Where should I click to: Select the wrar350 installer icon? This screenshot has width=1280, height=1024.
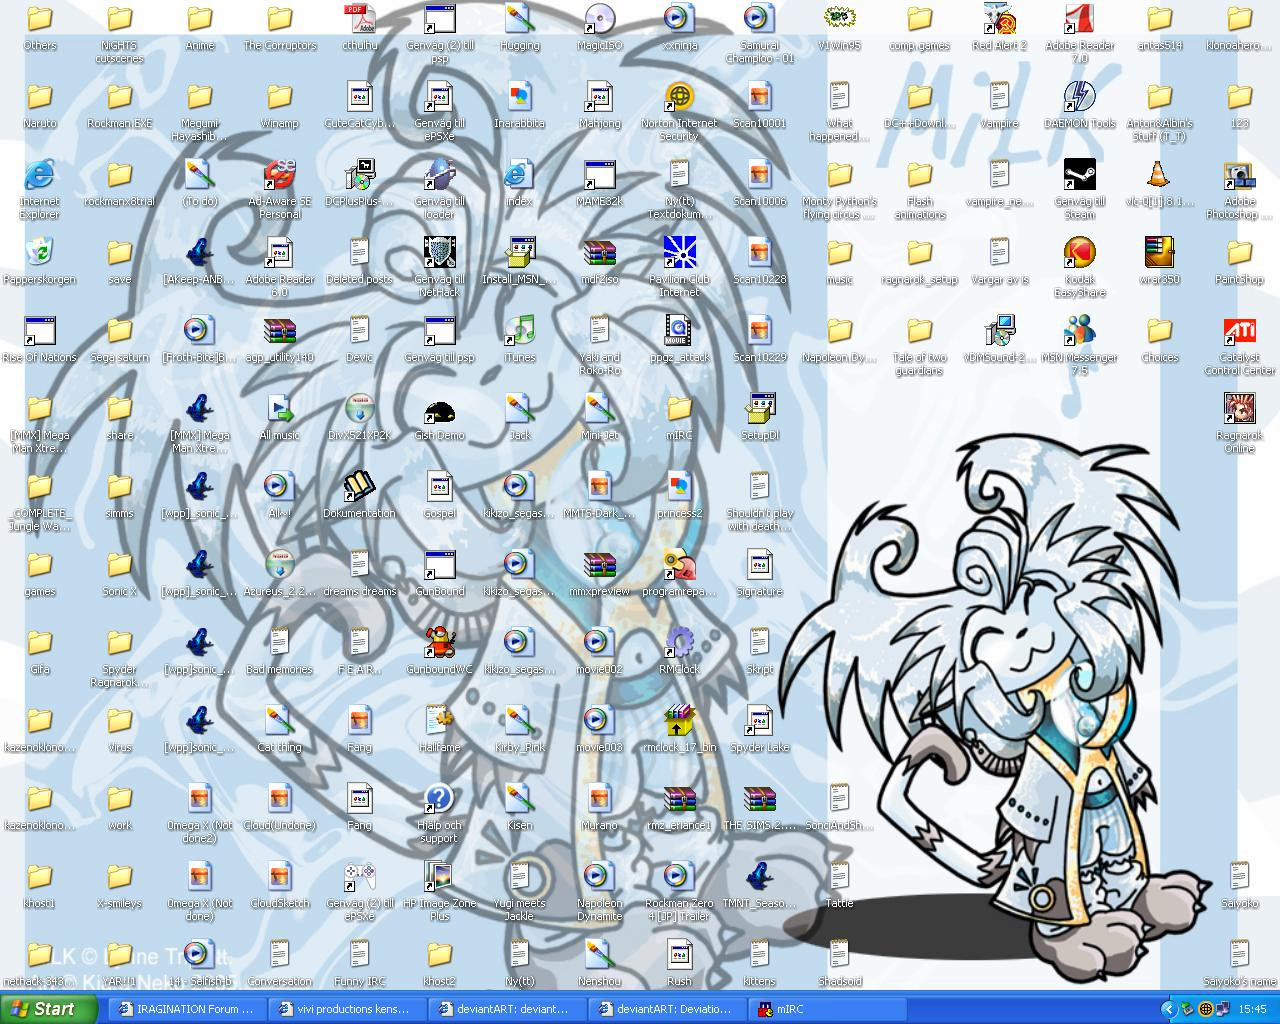coord(1159,253)
